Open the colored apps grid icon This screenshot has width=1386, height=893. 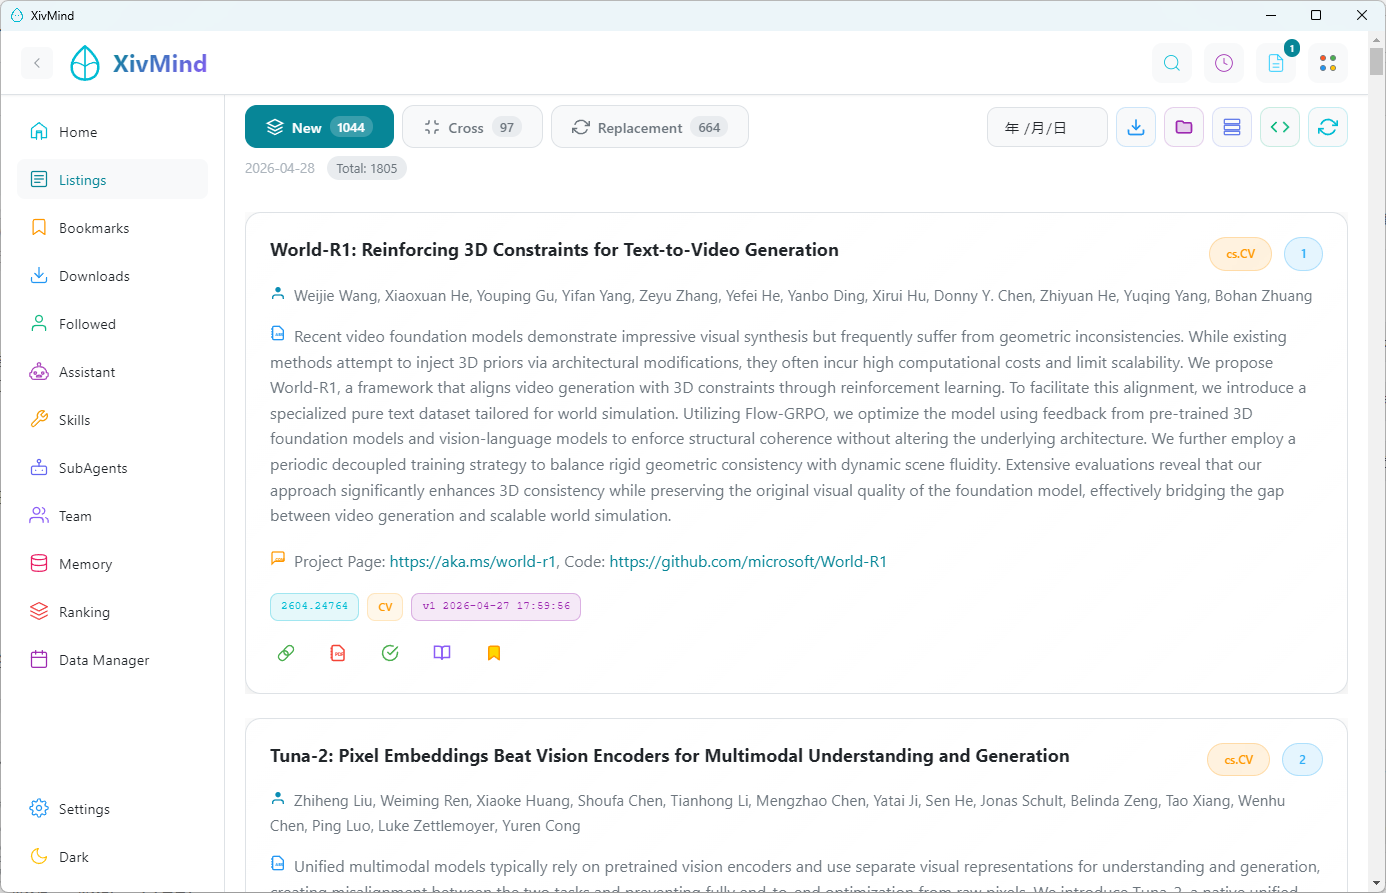tap(1328, 63)
